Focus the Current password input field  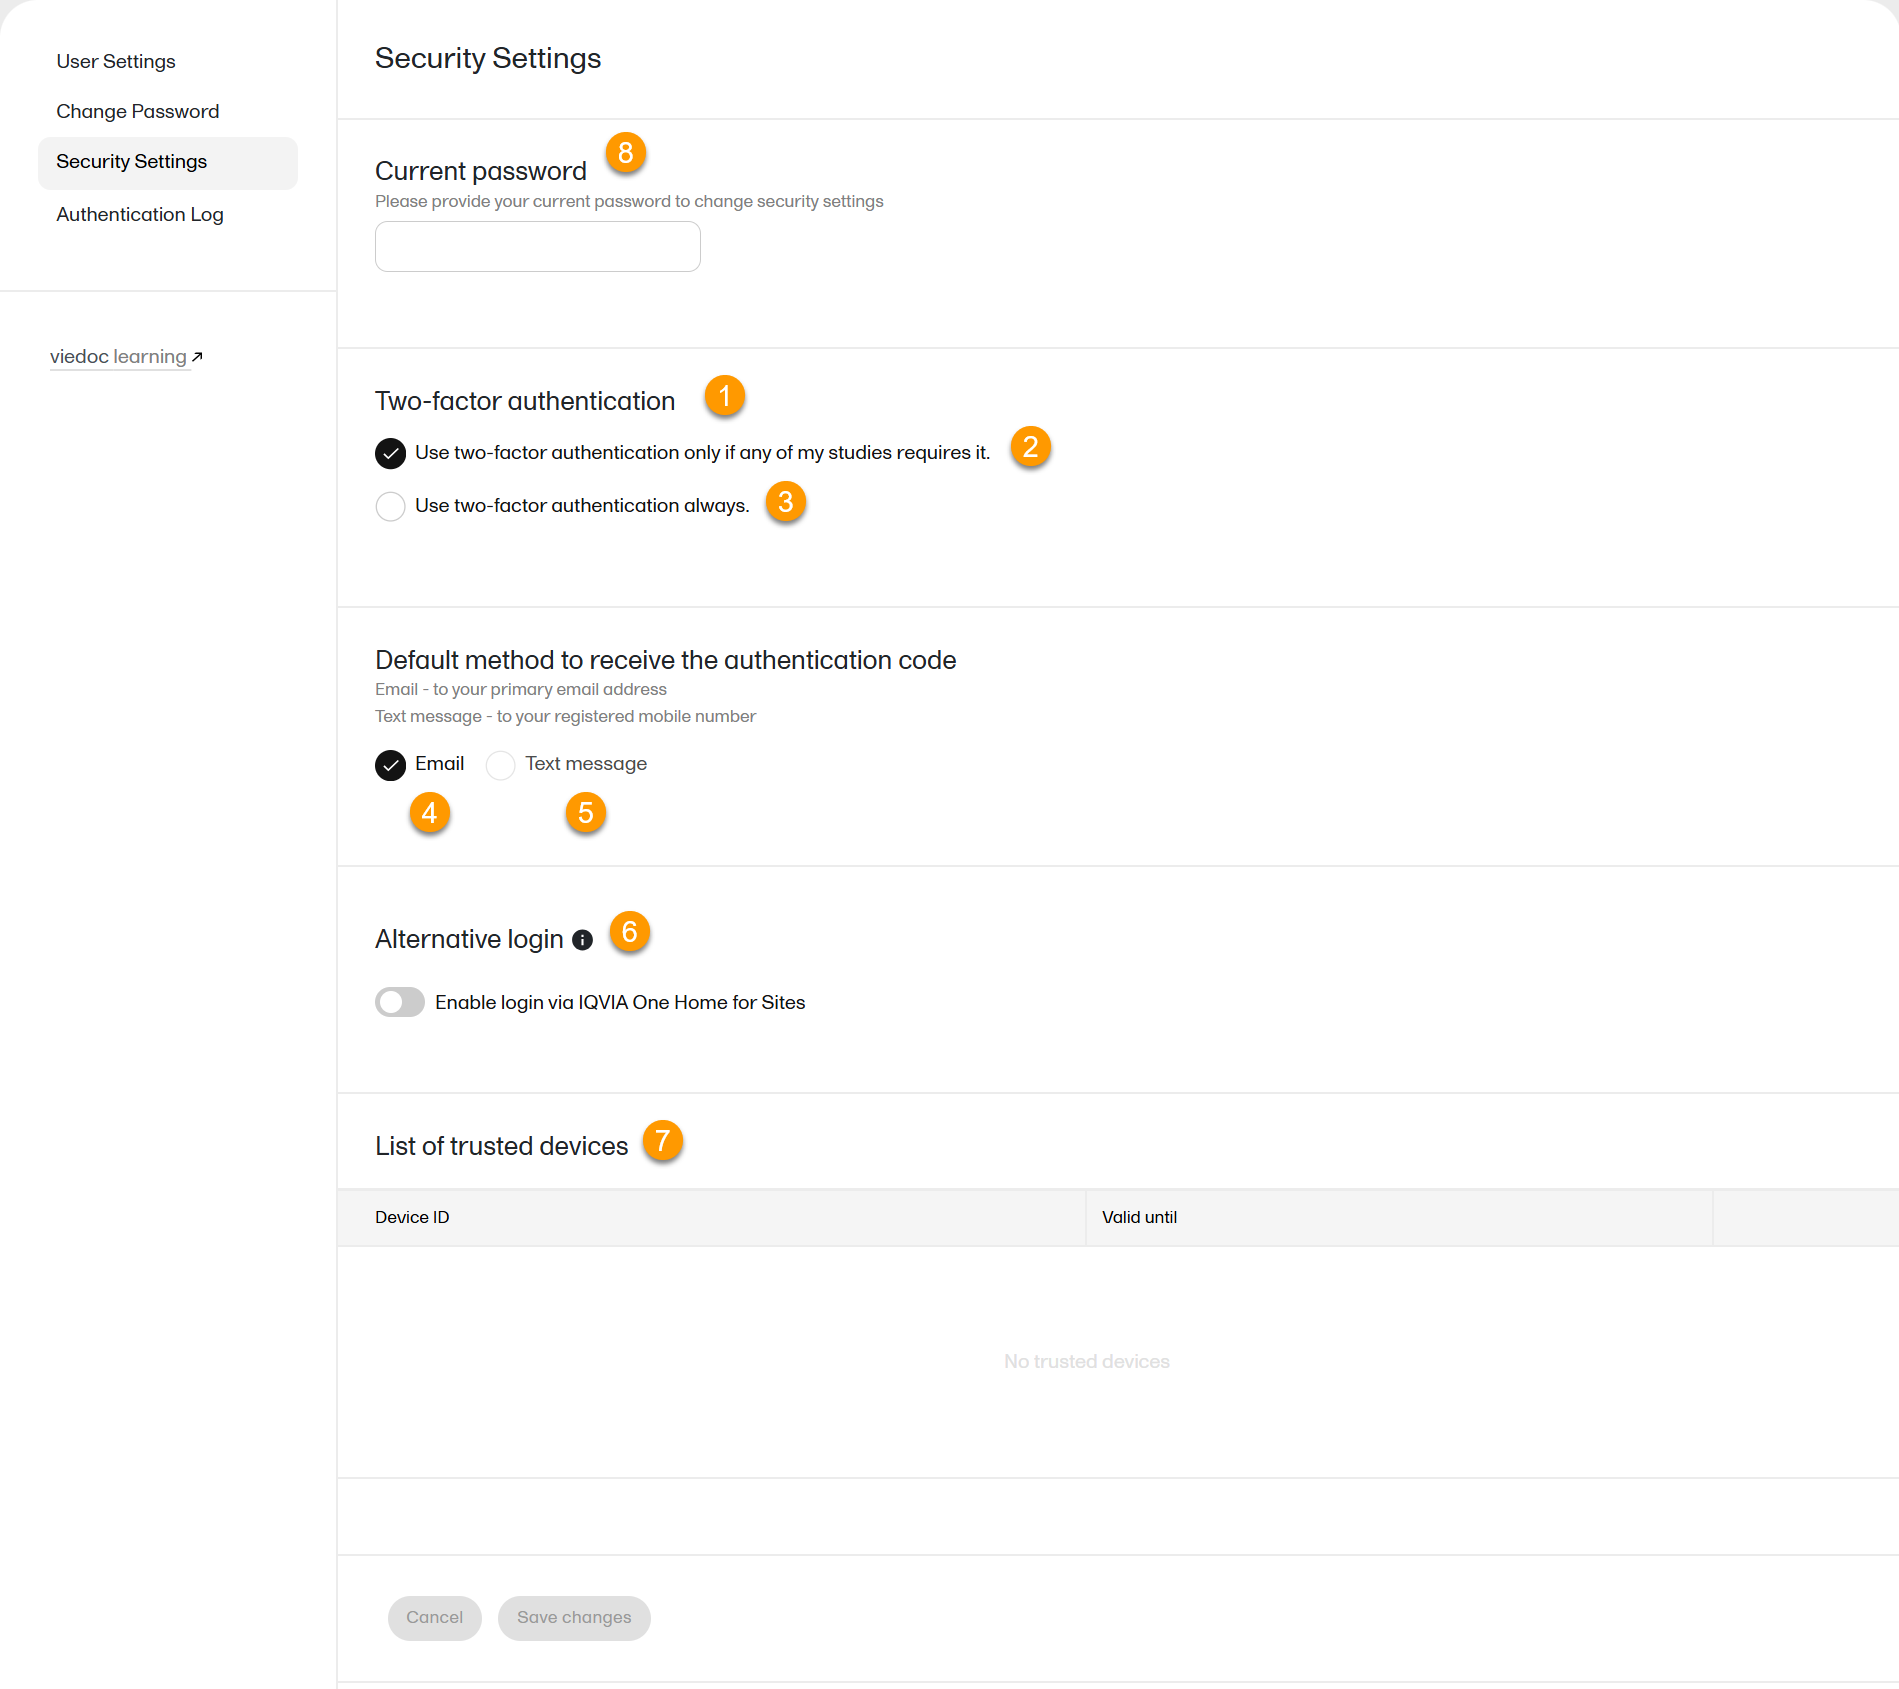[x=537, y=247]
